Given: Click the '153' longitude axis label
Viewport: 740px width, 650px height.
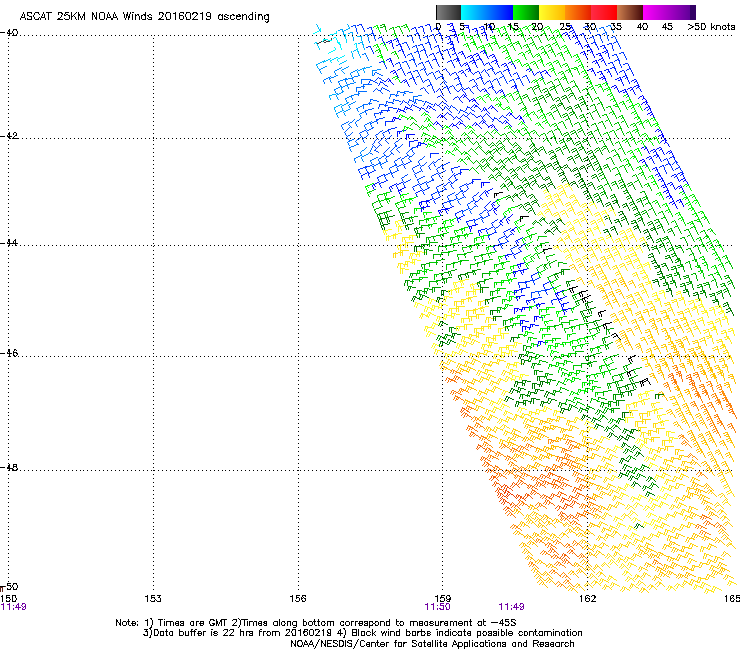Looking at the screenshot, I should click(x=153, y=599).
